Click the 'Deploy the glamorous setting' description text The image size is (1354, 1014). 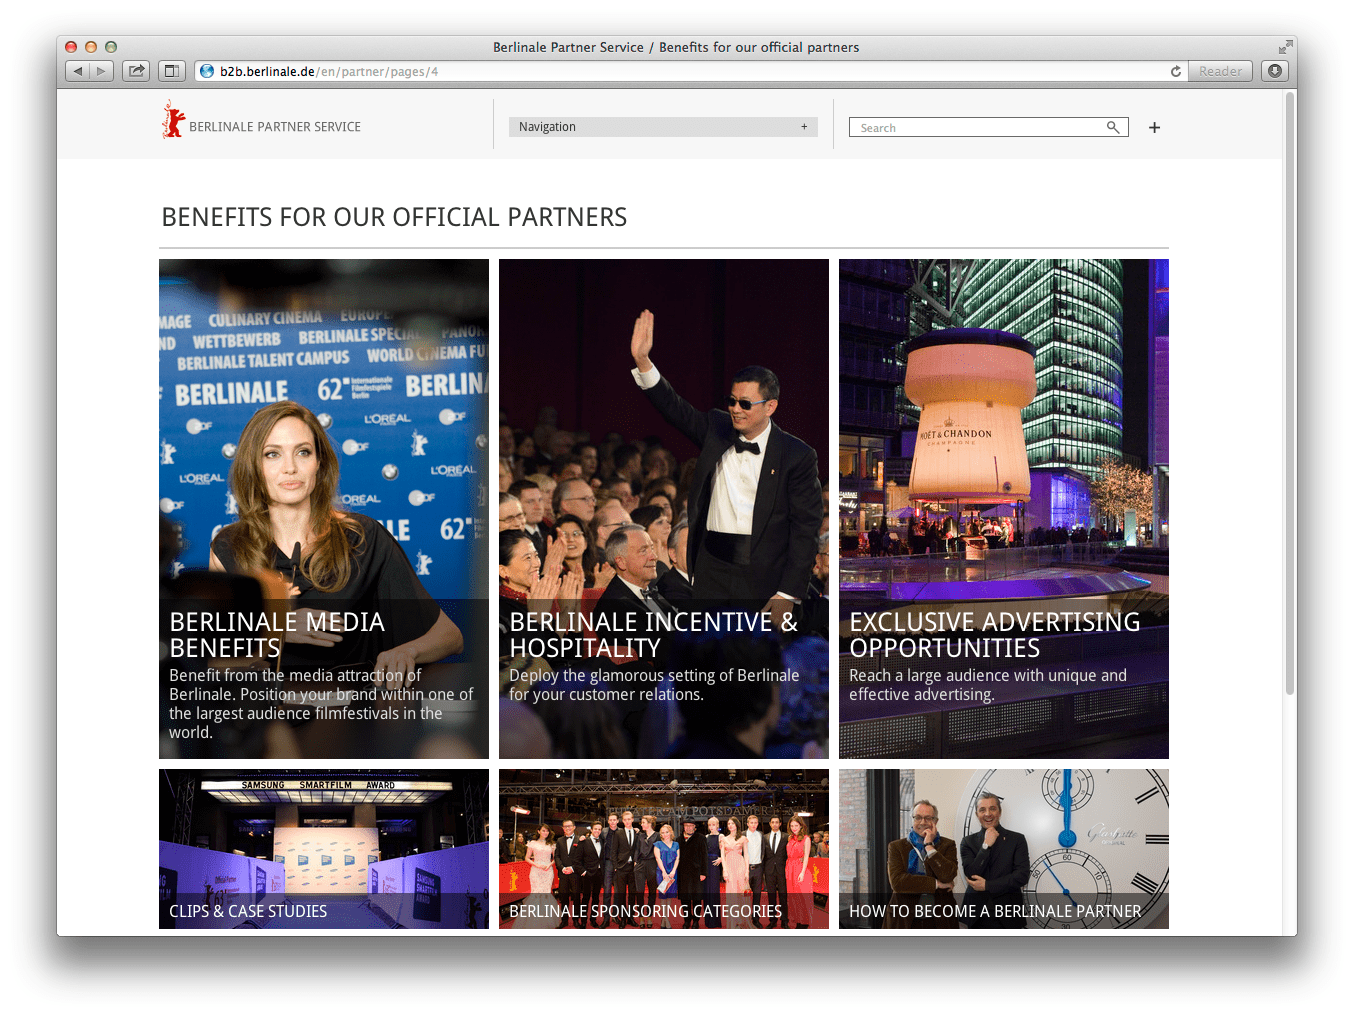654,685
